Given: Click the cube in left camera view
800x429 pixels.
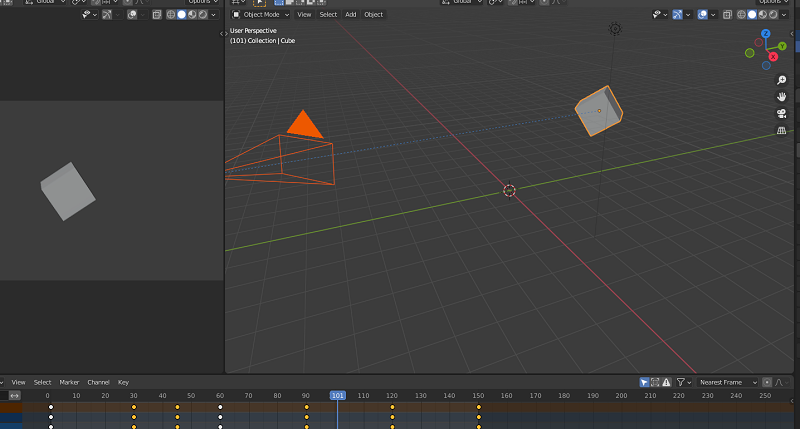Looking at the screenshot, I should (68, 191).
